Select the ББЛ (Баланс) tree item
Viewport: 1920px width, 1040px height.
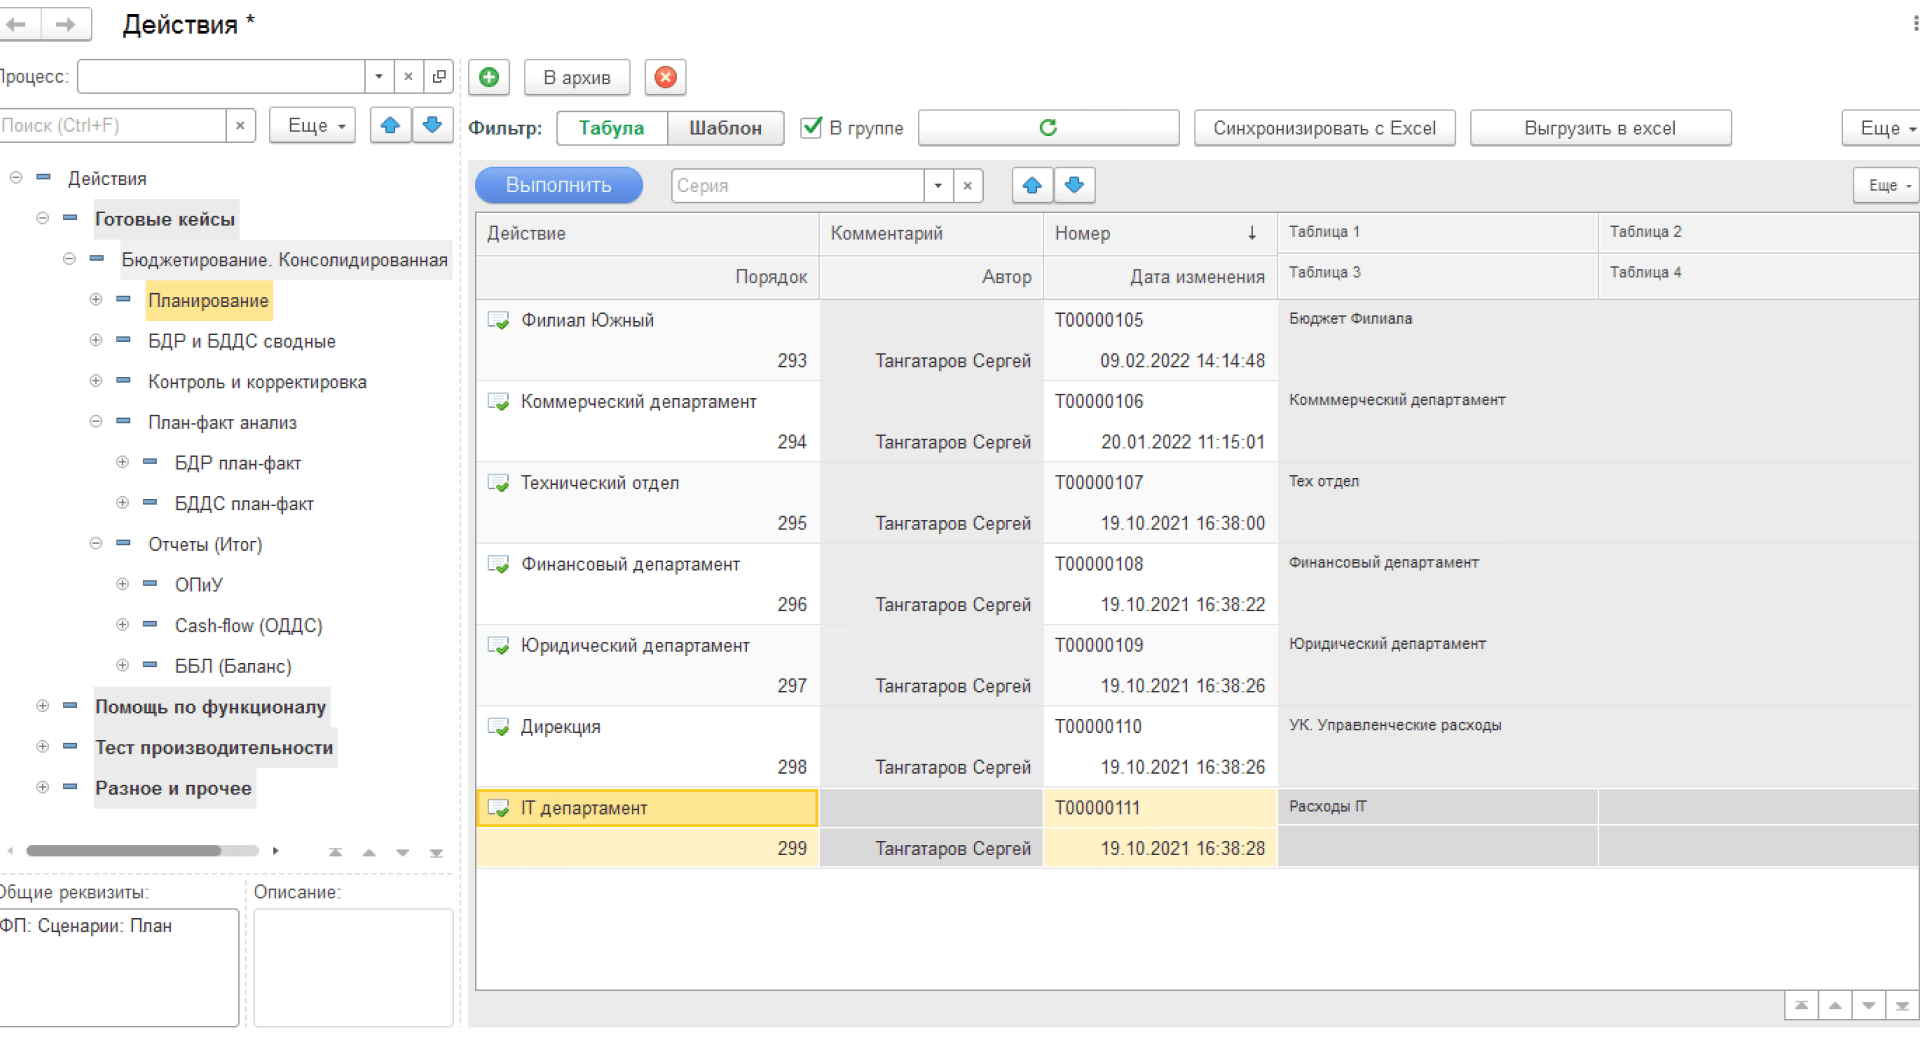(x=233, y=666)
